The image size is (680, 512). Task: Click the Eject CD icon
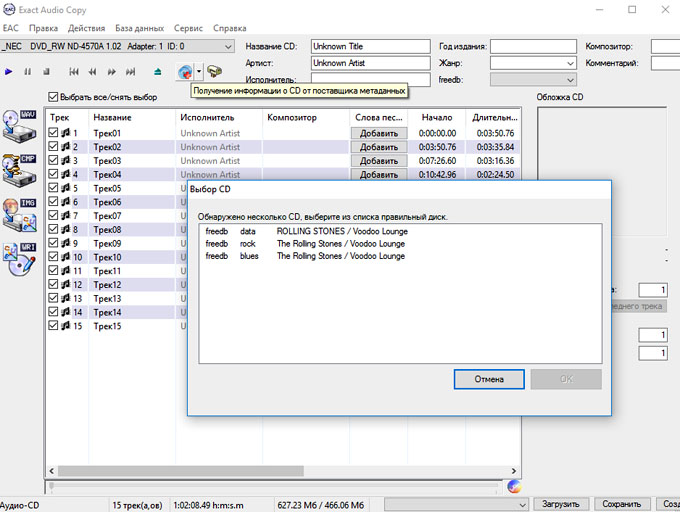(157, 72)
